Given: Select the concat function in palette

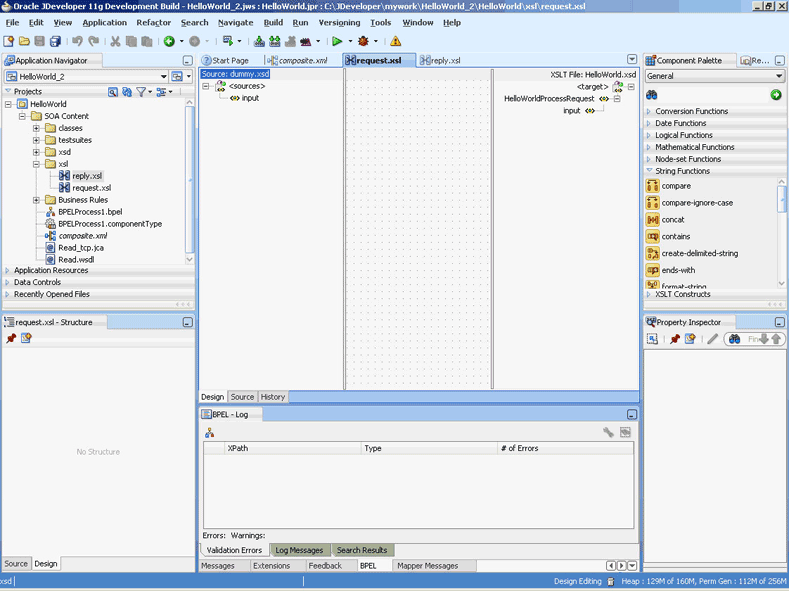Looking at the screenshot, I should coord(672,220).
